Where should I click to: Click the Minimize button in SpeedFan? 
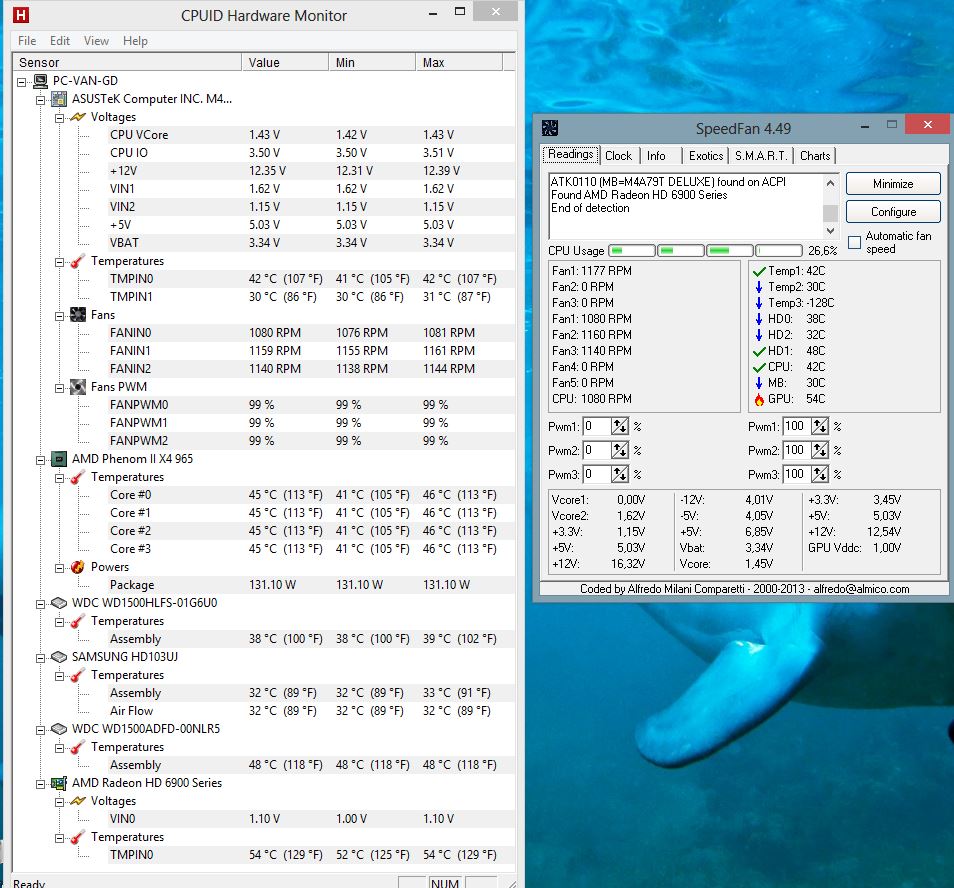tap(893, 184)
